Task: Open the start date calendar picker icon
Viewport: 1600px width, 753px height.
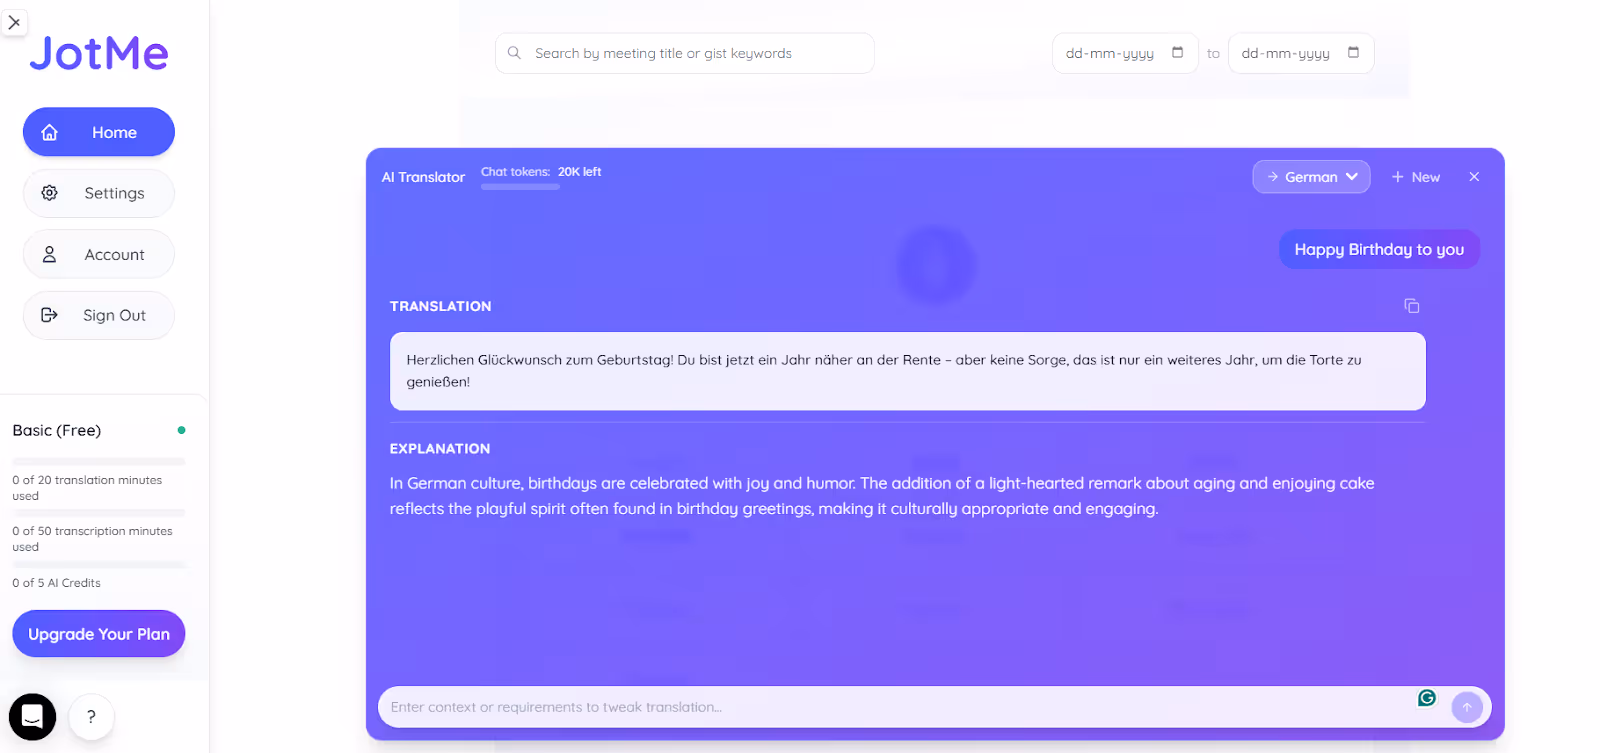Action: click(1177, 52)
